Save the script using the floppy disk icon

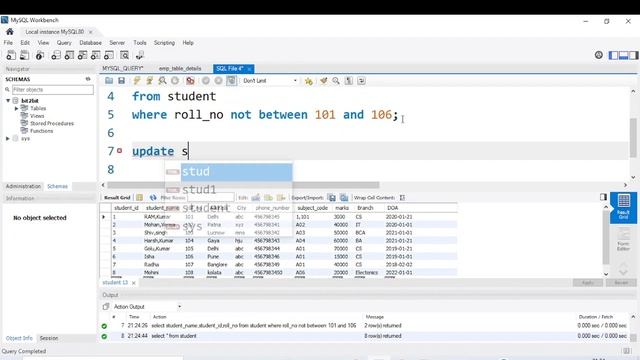pyautogui.click(x=121, y=81)
